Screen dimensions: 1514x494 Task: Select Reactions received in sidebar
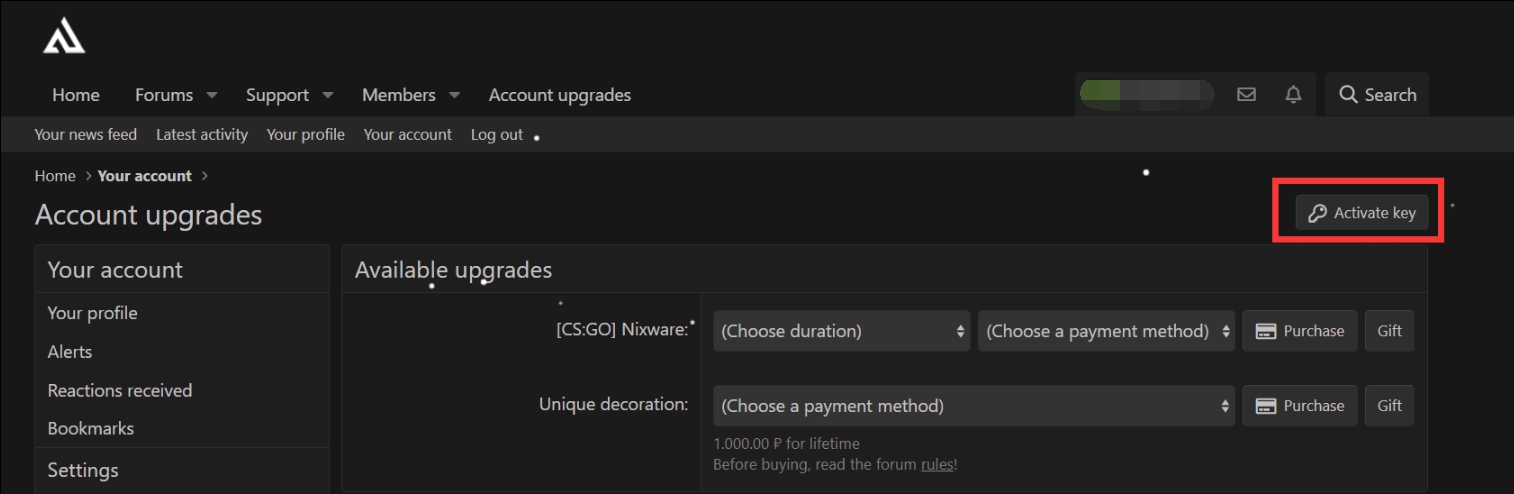119,390
